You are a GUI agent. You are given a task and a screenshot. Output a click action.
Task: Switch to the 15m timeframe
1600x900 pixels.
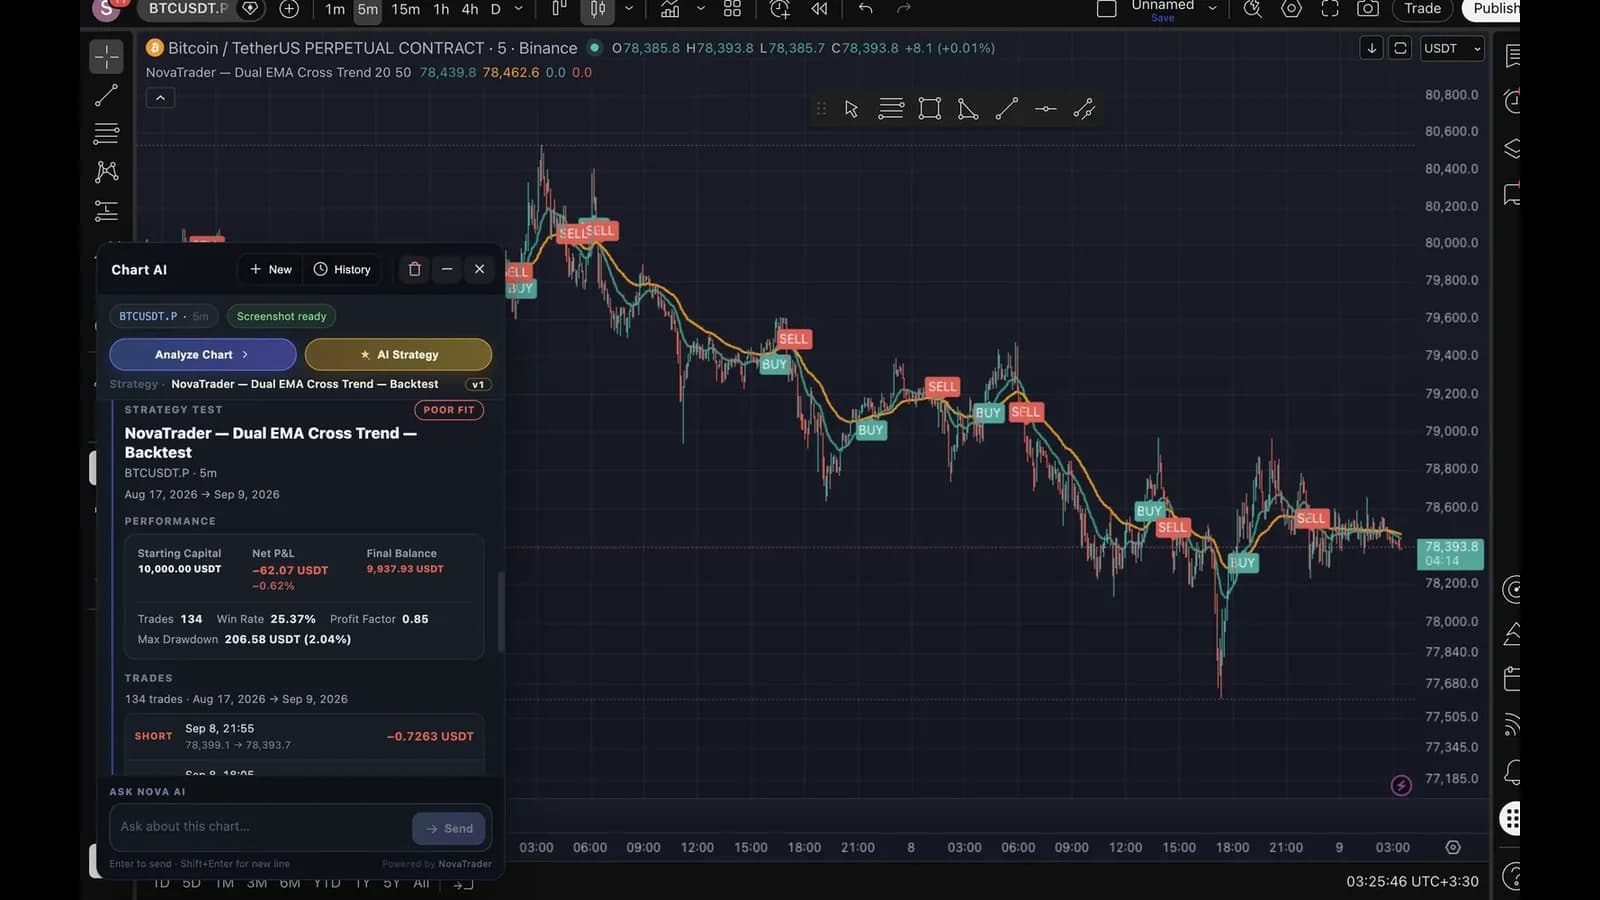405,9
